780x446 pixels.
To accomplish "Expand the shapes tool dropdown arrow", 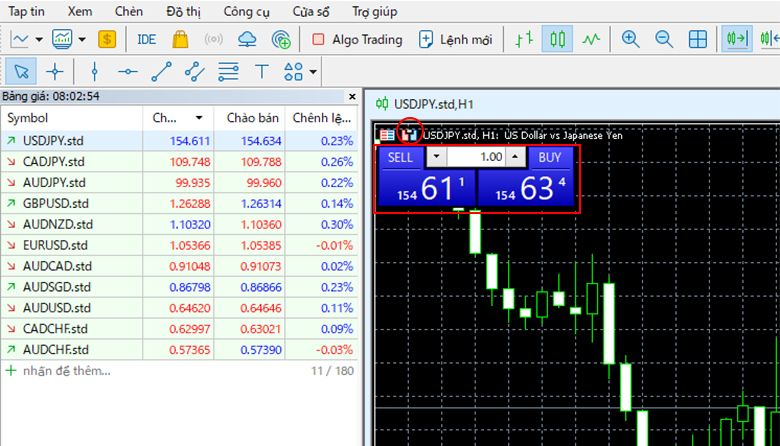I will pyautogui.click(x=313, y=72).
